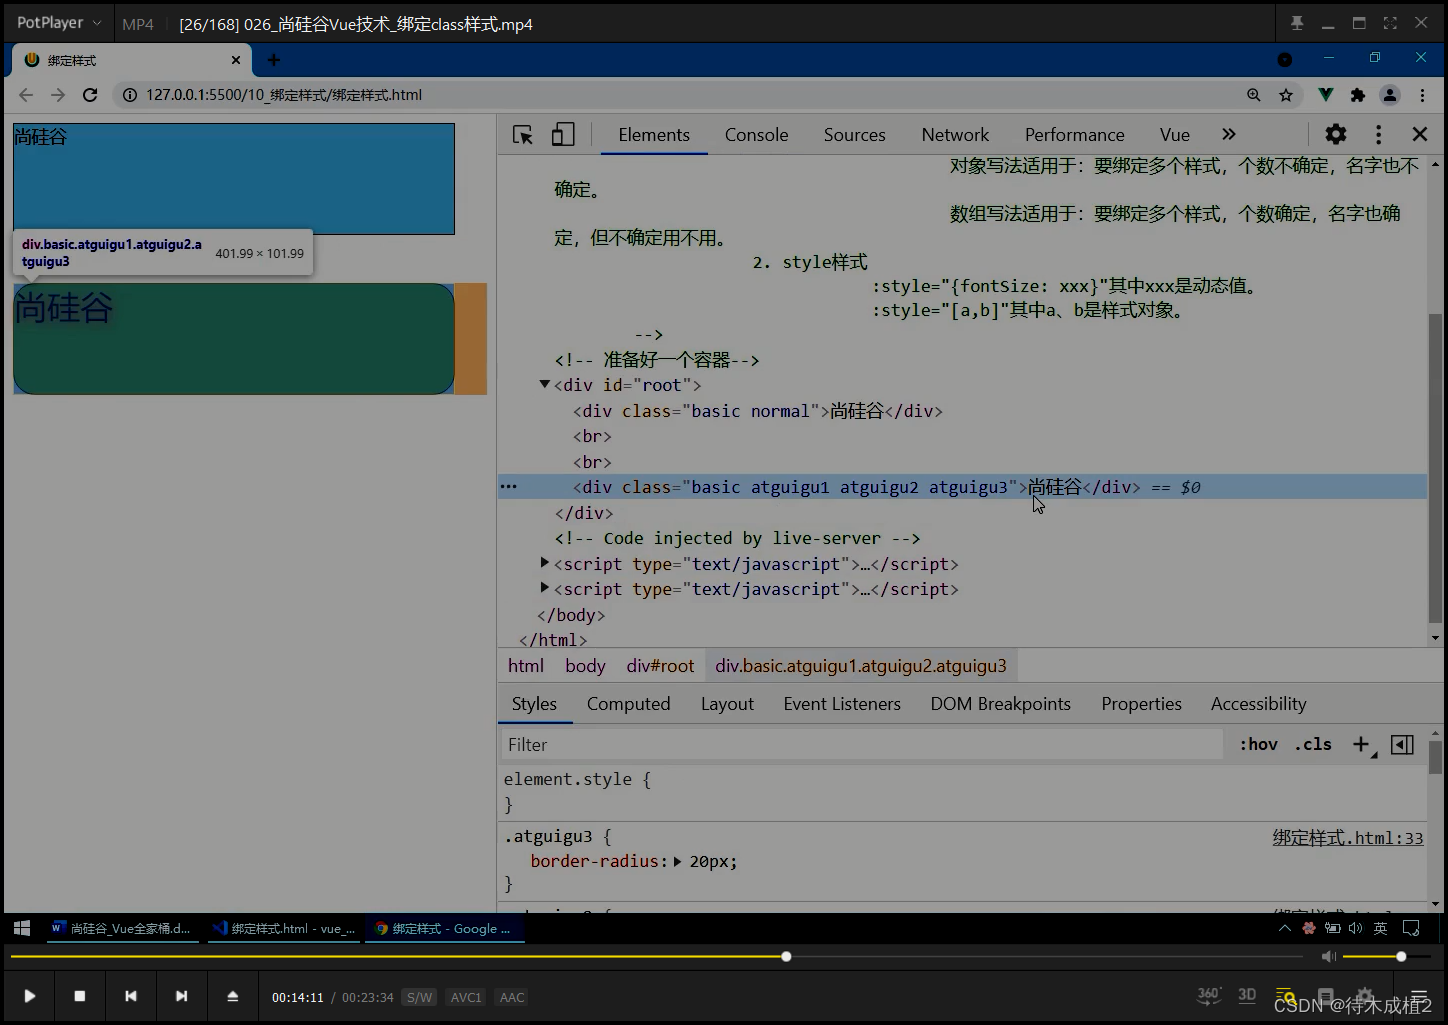
Task: Open a new Chrome tab
Action: (273, 60)
